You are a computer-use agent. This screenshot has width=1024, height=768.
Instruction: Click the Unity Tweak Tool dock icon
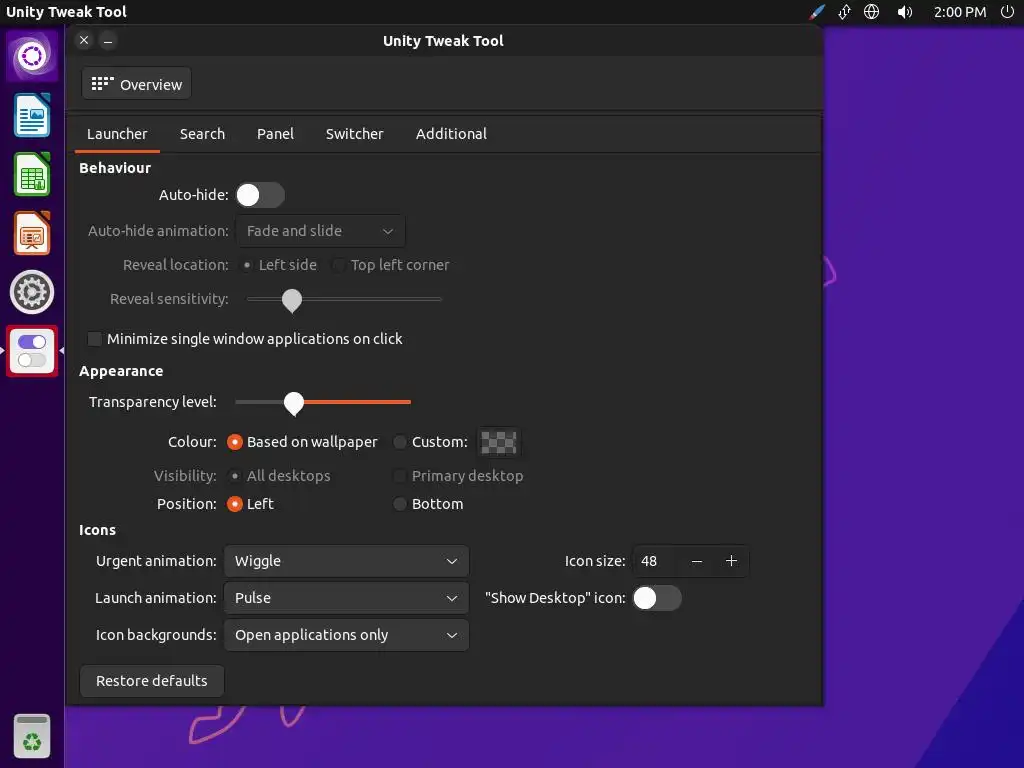pyautogui.click(x=32, y=351)
